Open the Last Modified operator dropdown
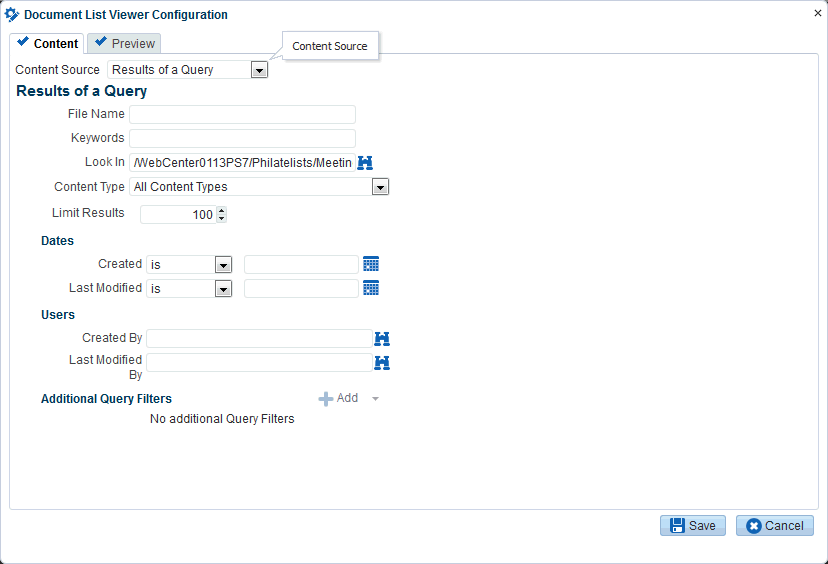 click(223, 289)
